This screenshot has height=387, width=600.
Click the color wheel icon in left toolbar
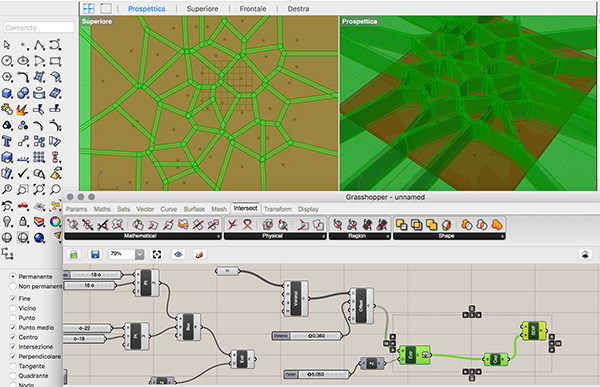tap(55, 222)
